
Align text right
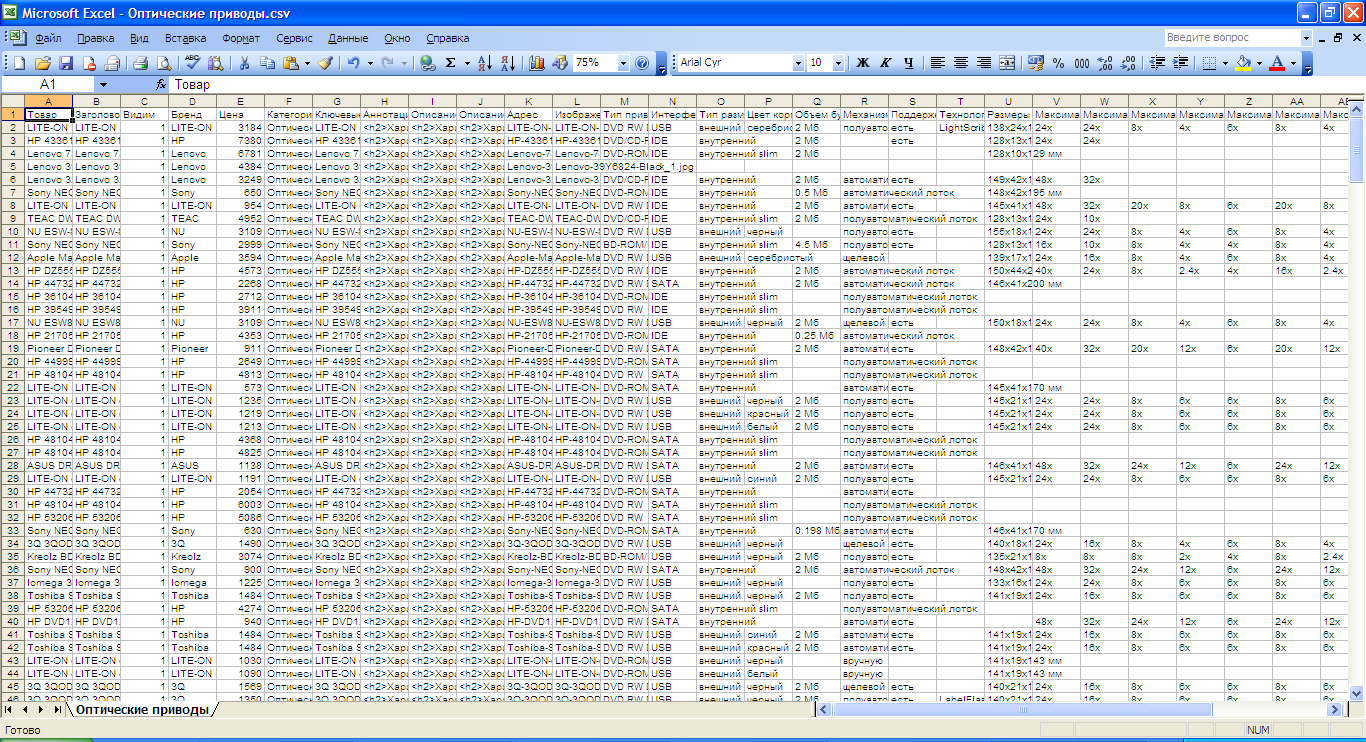point(984,63)
